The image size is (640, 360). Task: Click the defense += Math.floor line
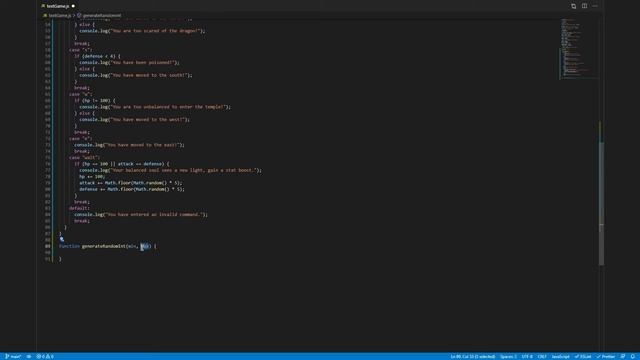[132, 189]
